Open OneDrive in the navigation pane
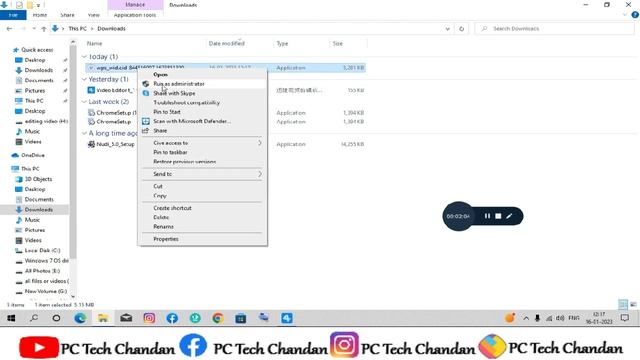 [33, 155]
